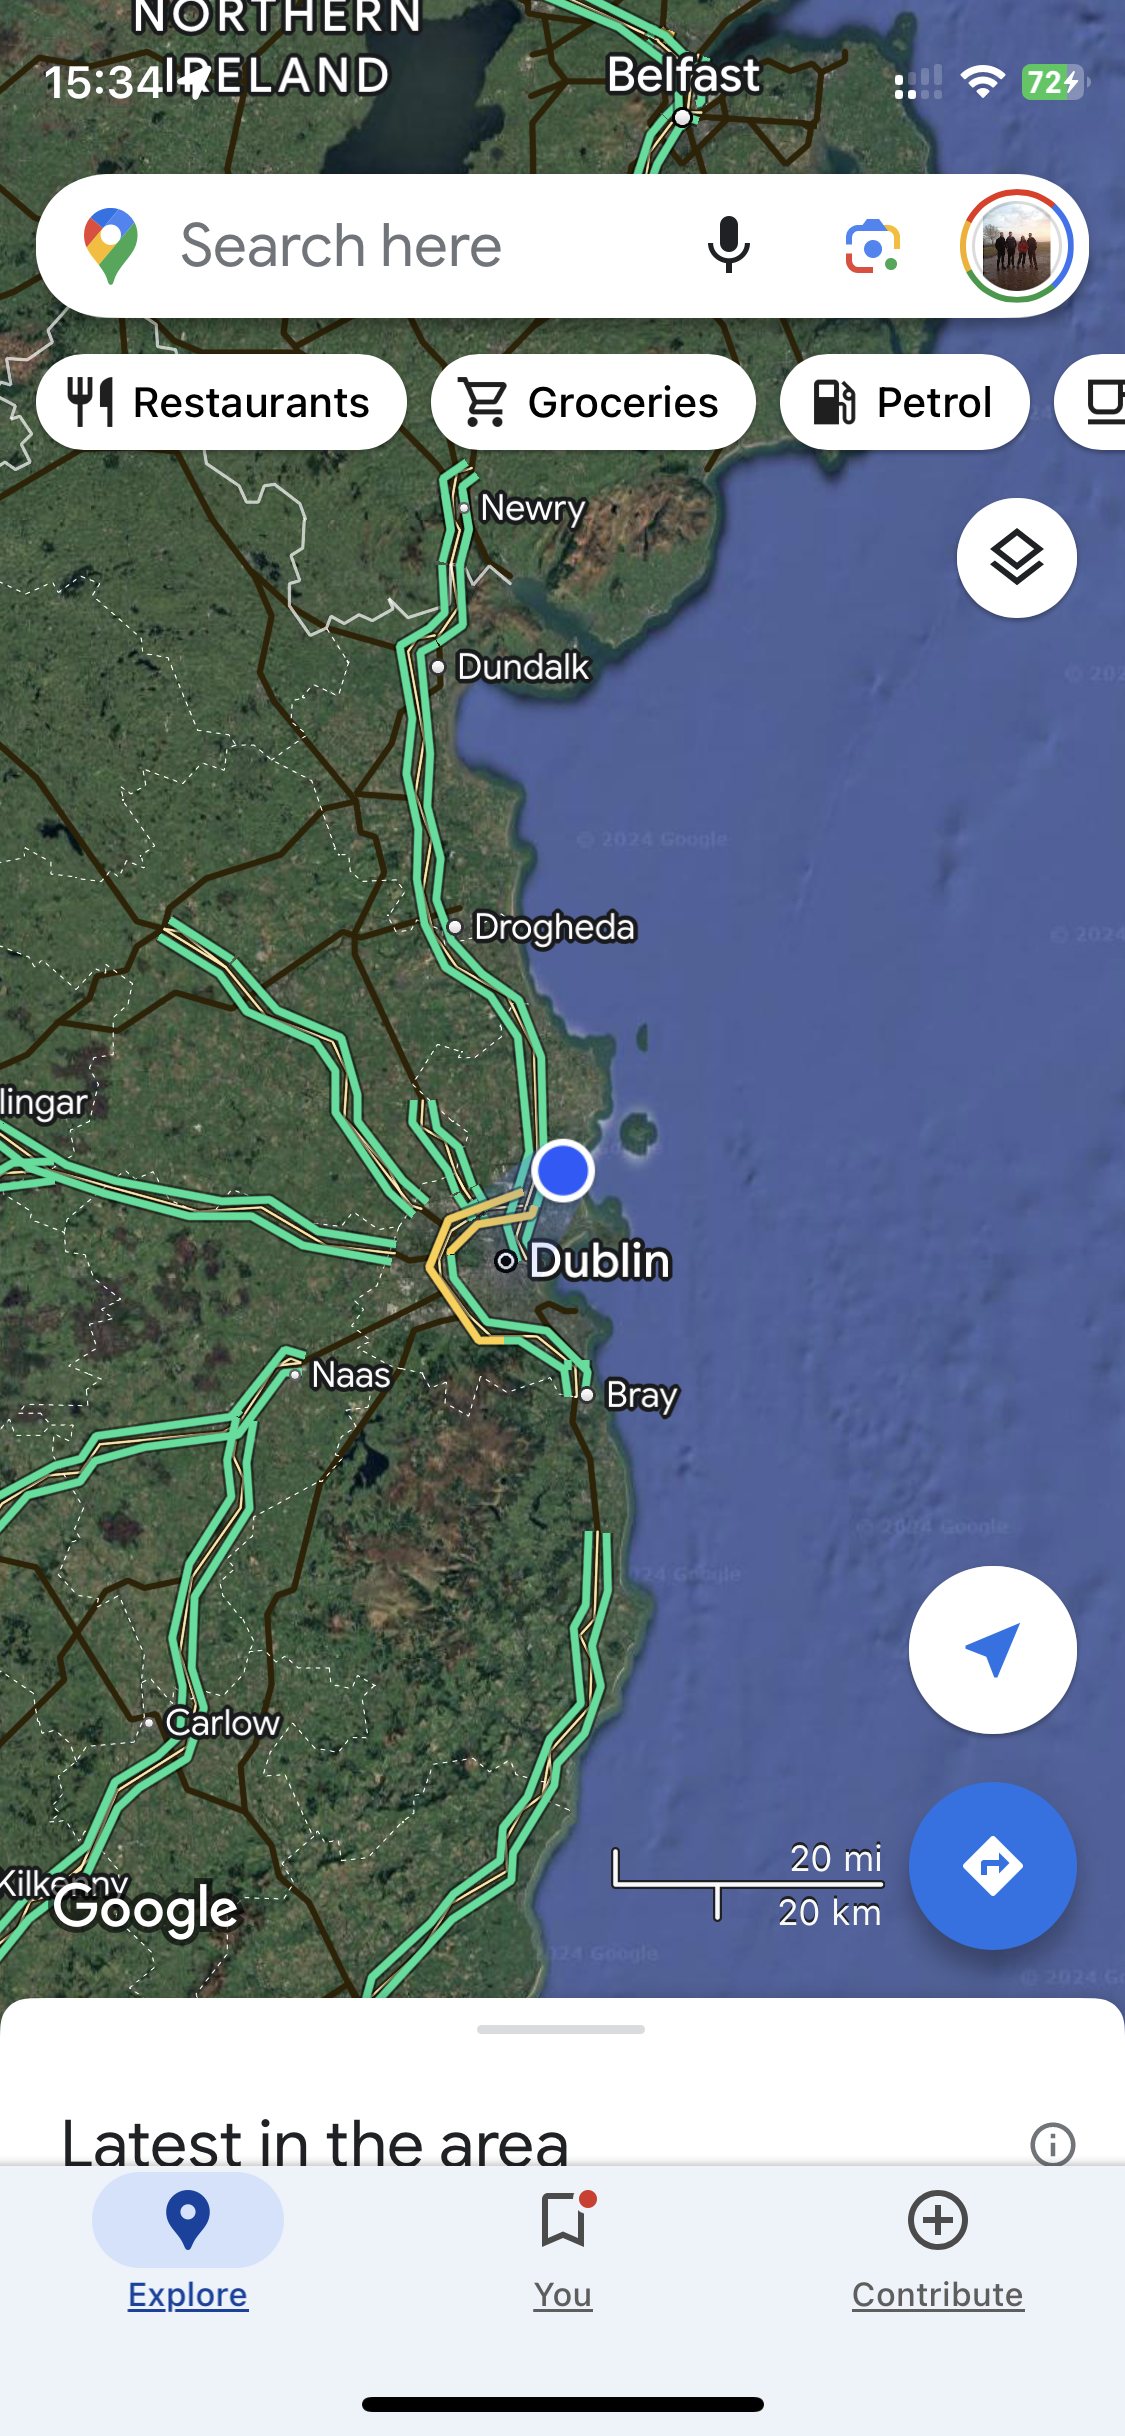1125x2436 pixels.
Task: Open the map layers button
Action: 1016,557
